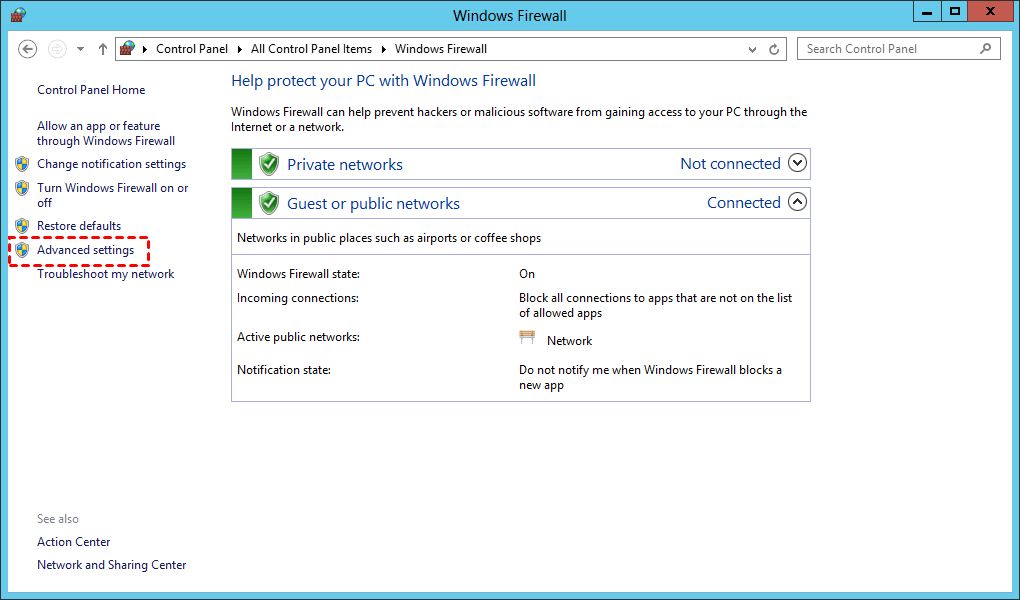The width and height of the screenshot is (1020, 600).
Task: Click the shield icon beside Restore defaults
Action: (22, 226)
